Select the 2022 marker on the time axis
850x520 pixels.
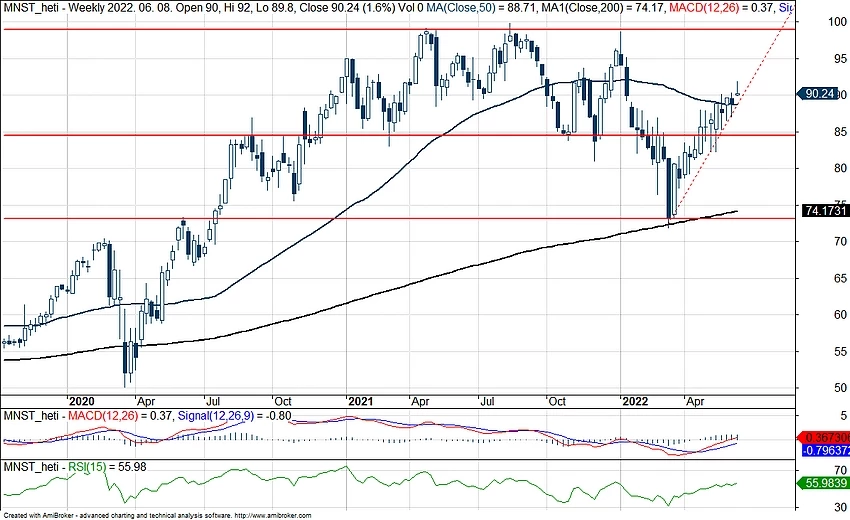(635, 396)
